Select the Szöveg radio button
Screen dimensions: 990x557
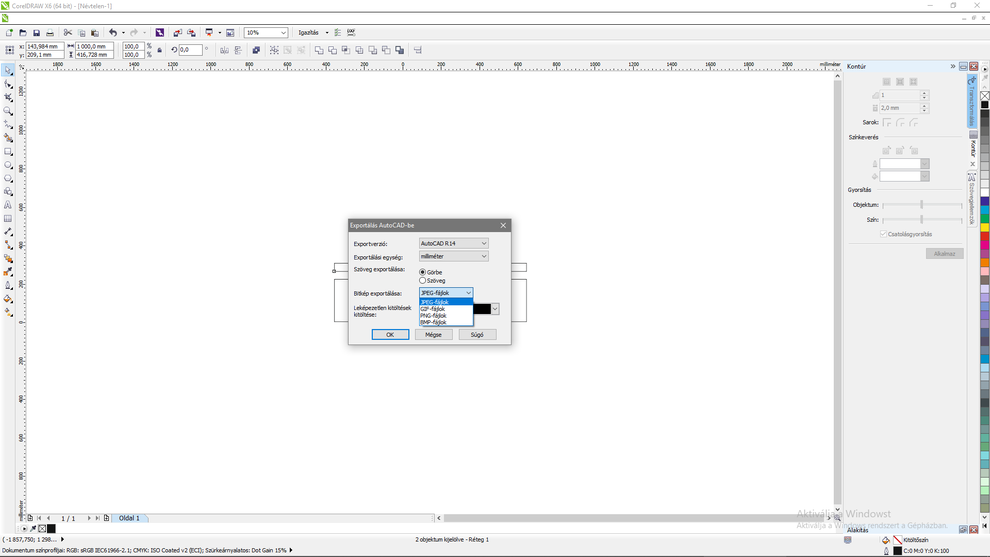pyautogui.click(x=423, y=281)
